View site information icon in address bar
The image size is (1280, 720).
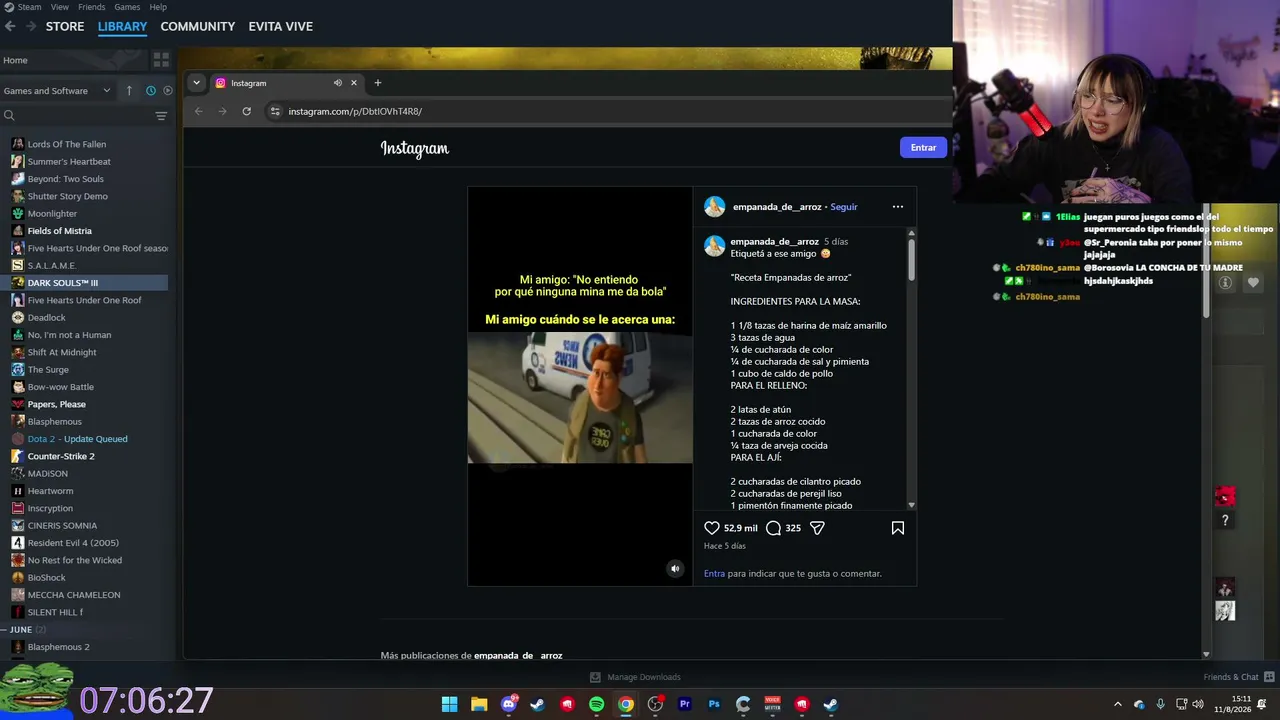click(275, 111)
